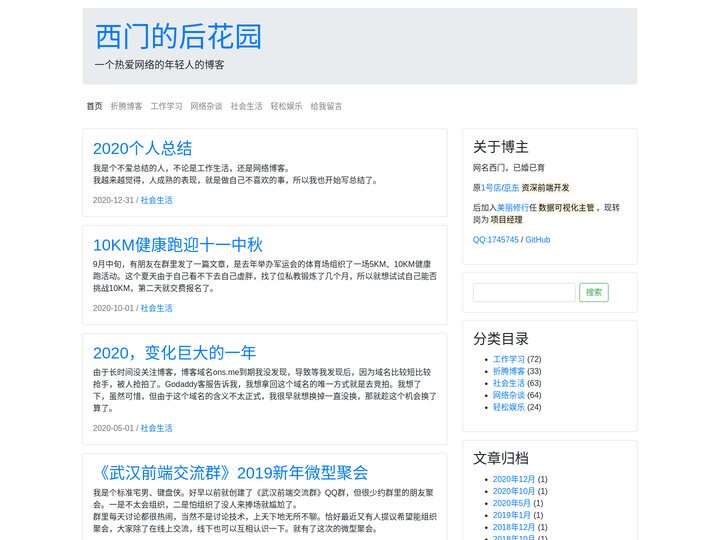Click the highlighted text 数据可视化主管
Screen dimensions: 720x540
pyautogui.click(x=567, y=208)
